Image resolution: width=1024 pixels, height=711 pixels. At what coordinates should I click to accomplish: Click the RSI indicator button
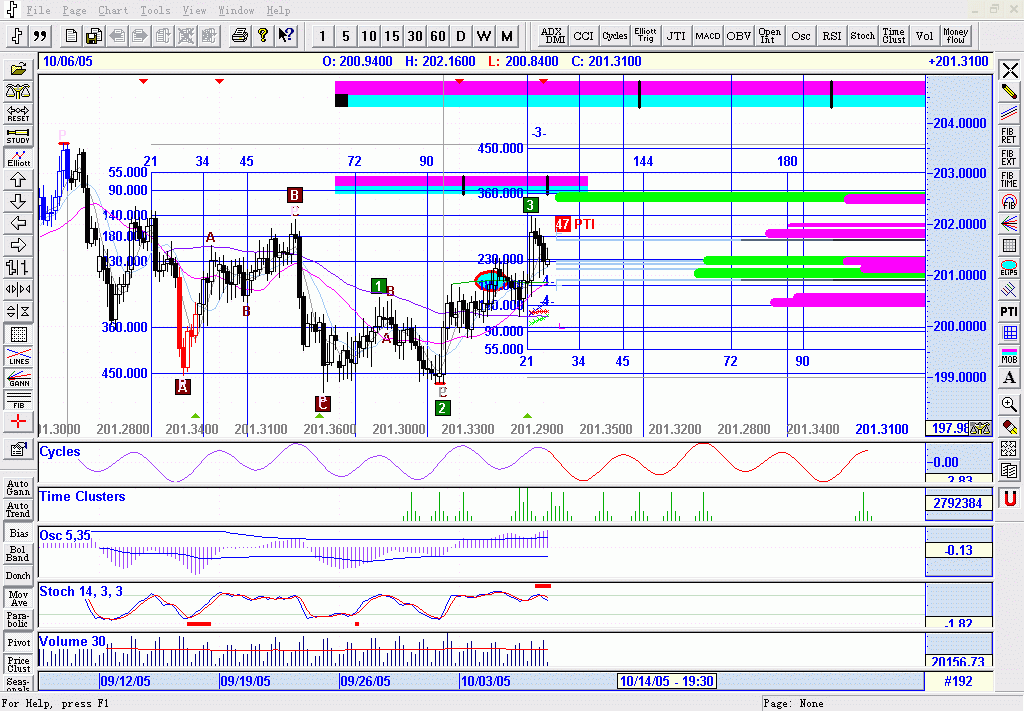tap(831, 36)
